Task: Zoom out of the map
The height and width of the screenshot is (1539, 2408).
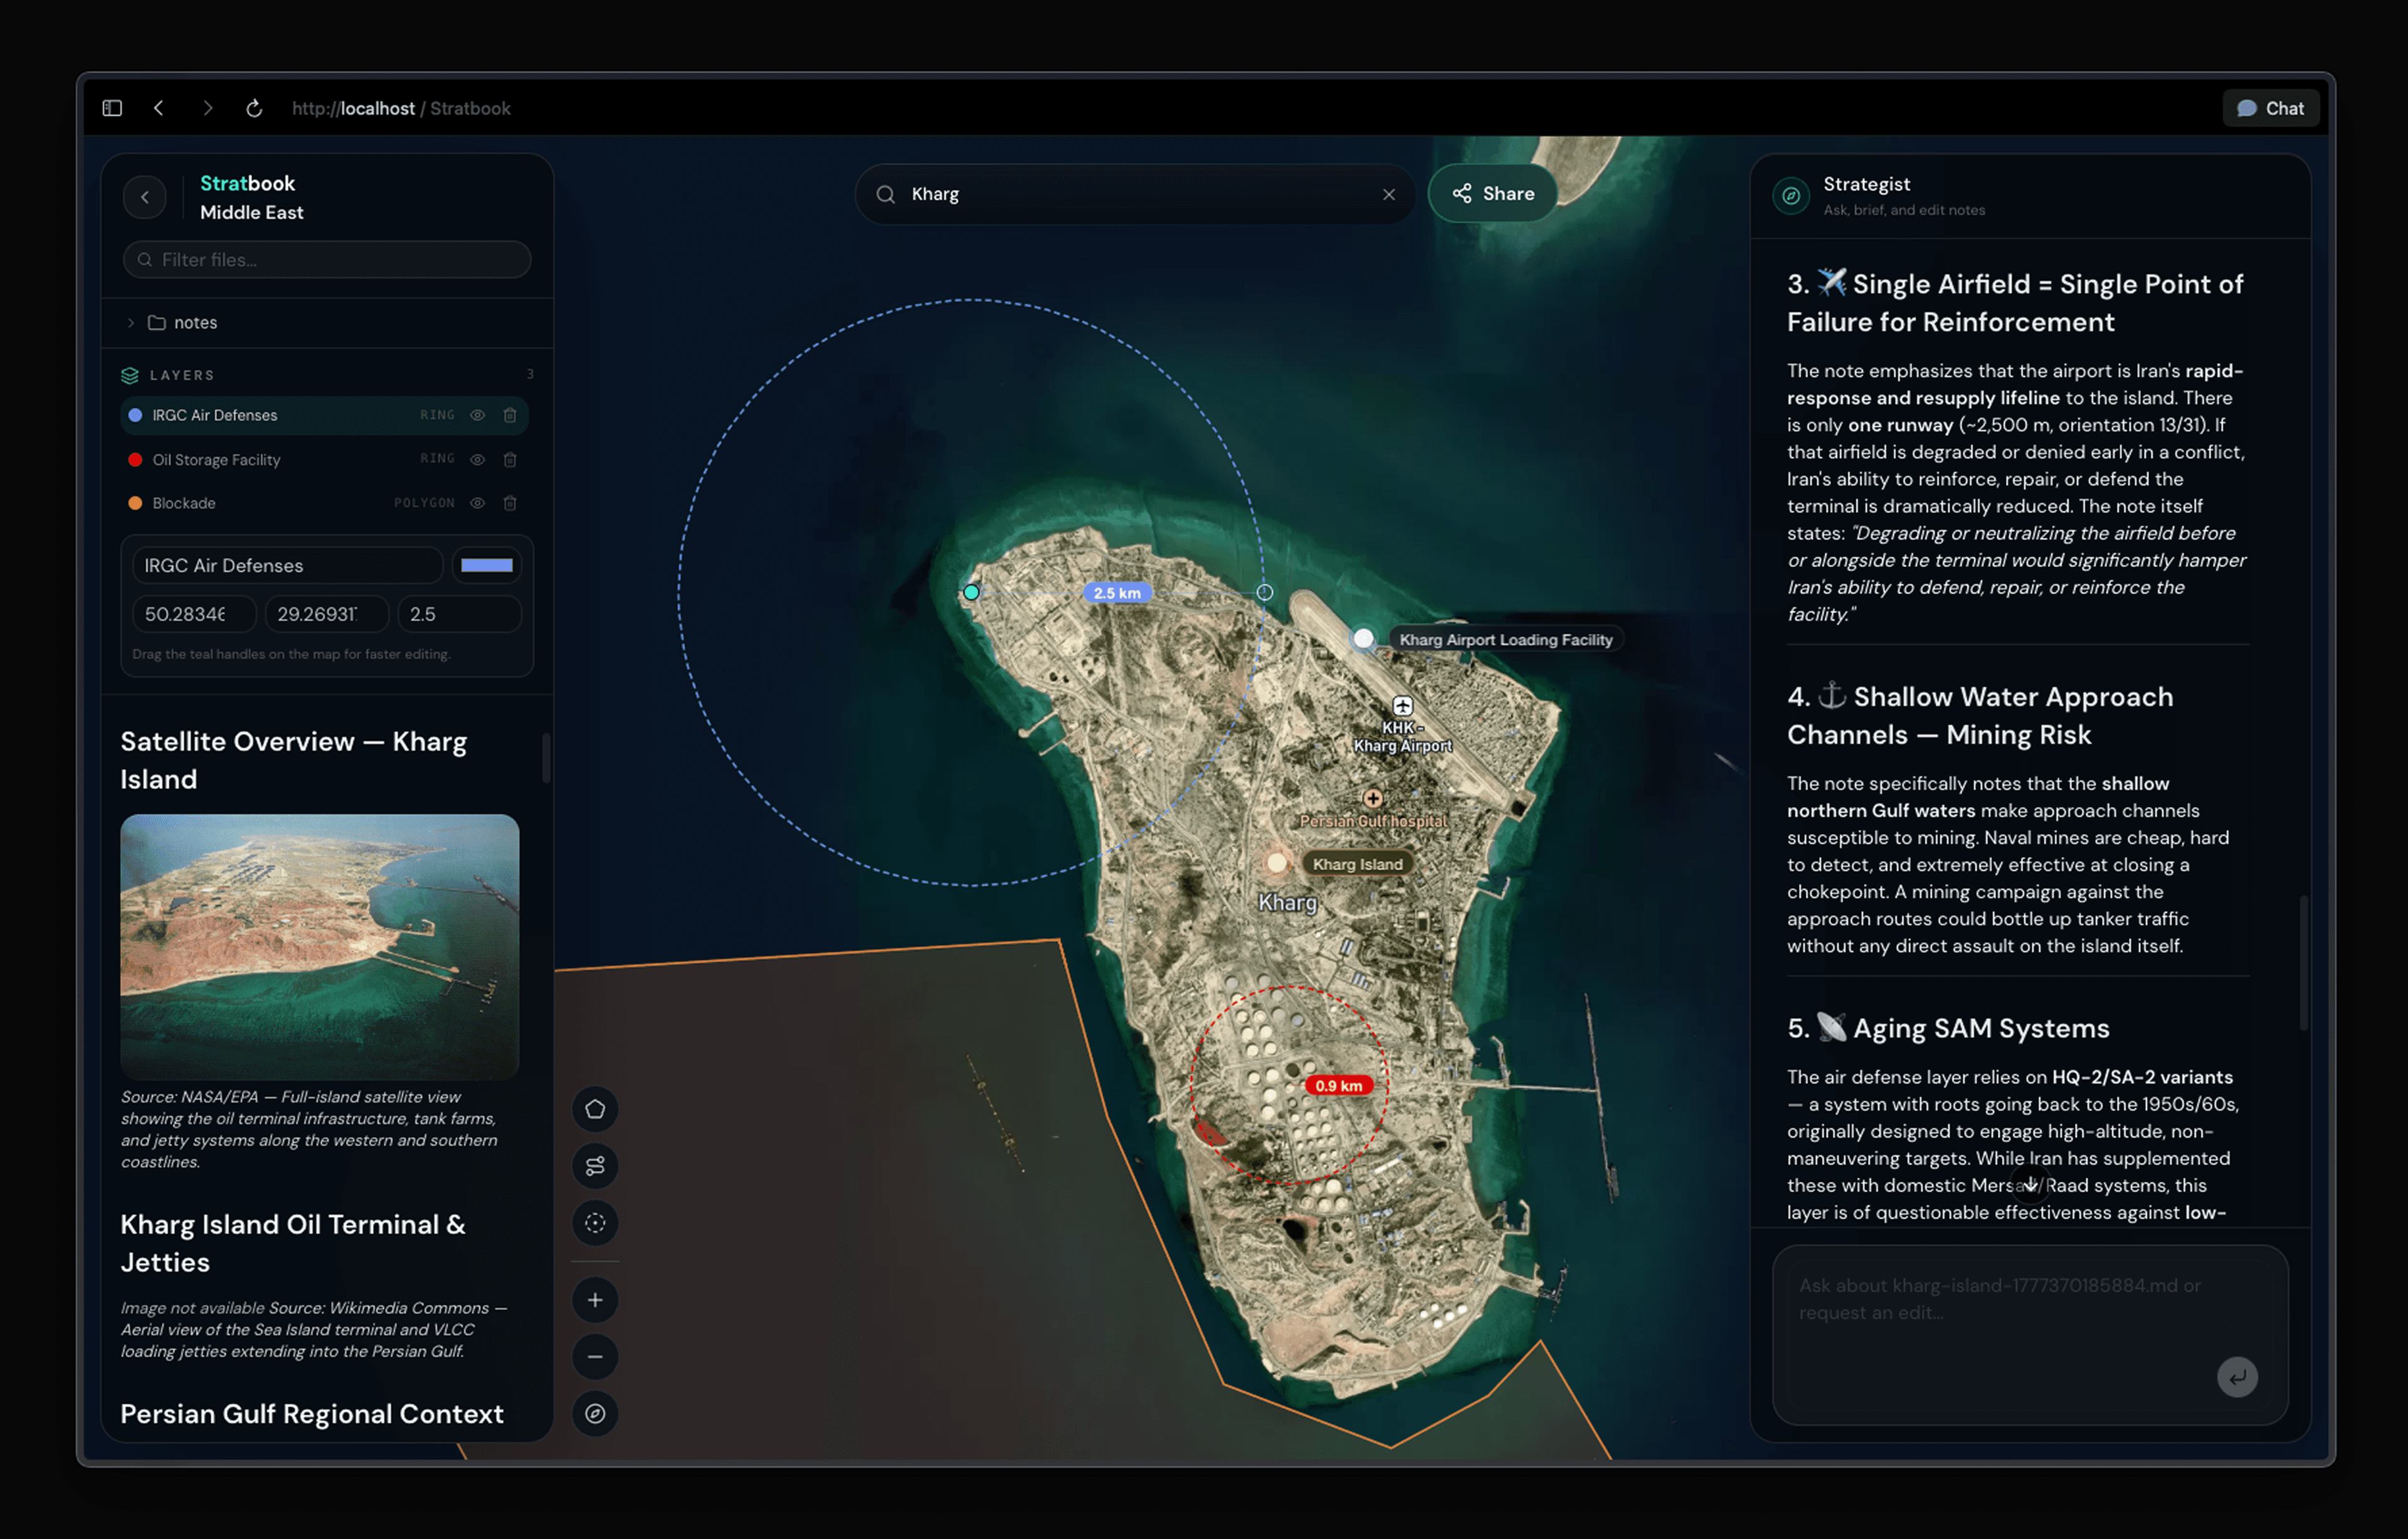Action: coord(595,1357)
